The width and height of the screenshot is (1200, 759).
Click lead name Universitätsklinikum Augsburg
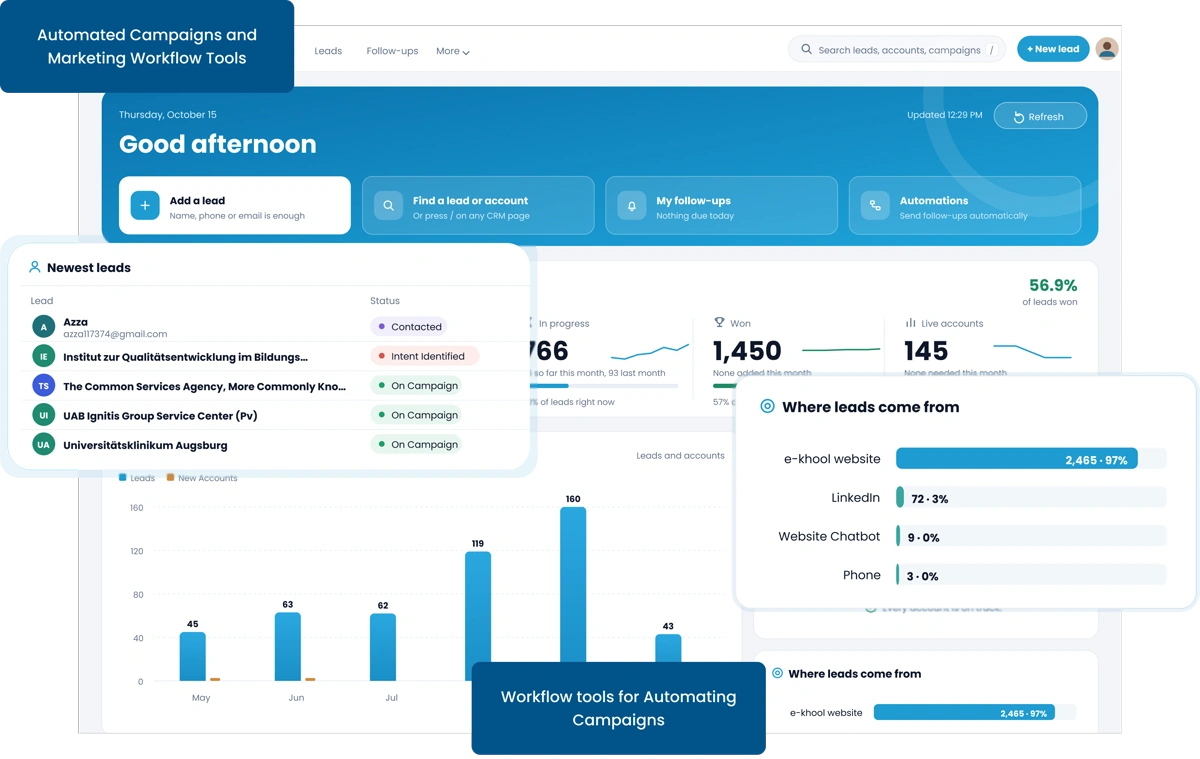145,445
